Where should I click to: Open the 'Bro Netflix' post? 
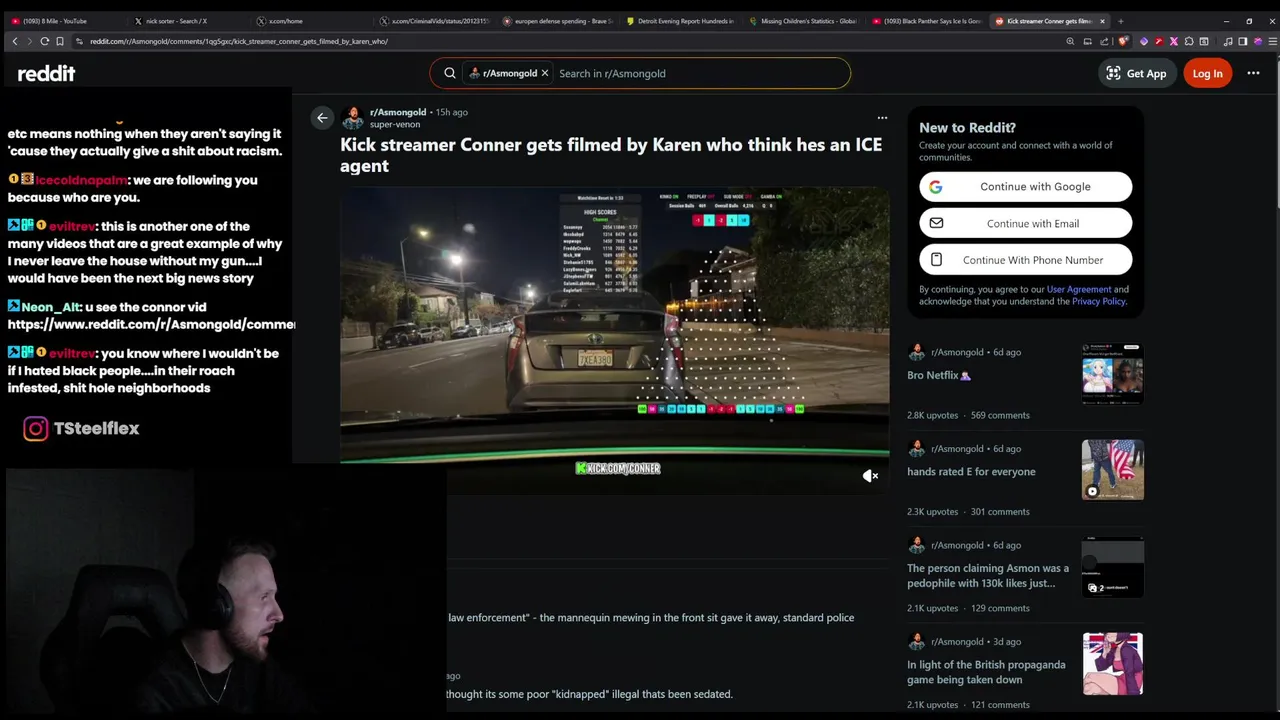939,375
